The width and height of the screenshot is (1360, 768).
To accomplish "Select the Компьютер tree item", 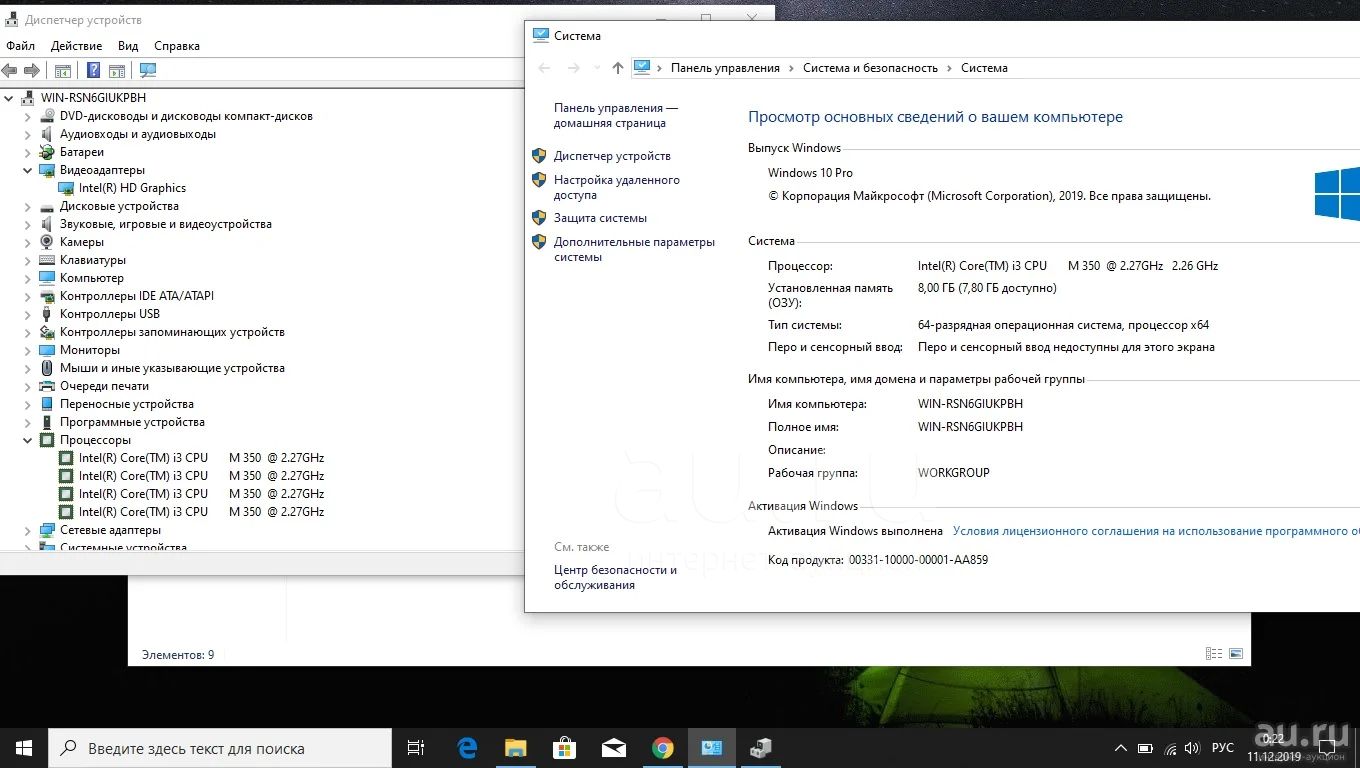I will 92,278.
